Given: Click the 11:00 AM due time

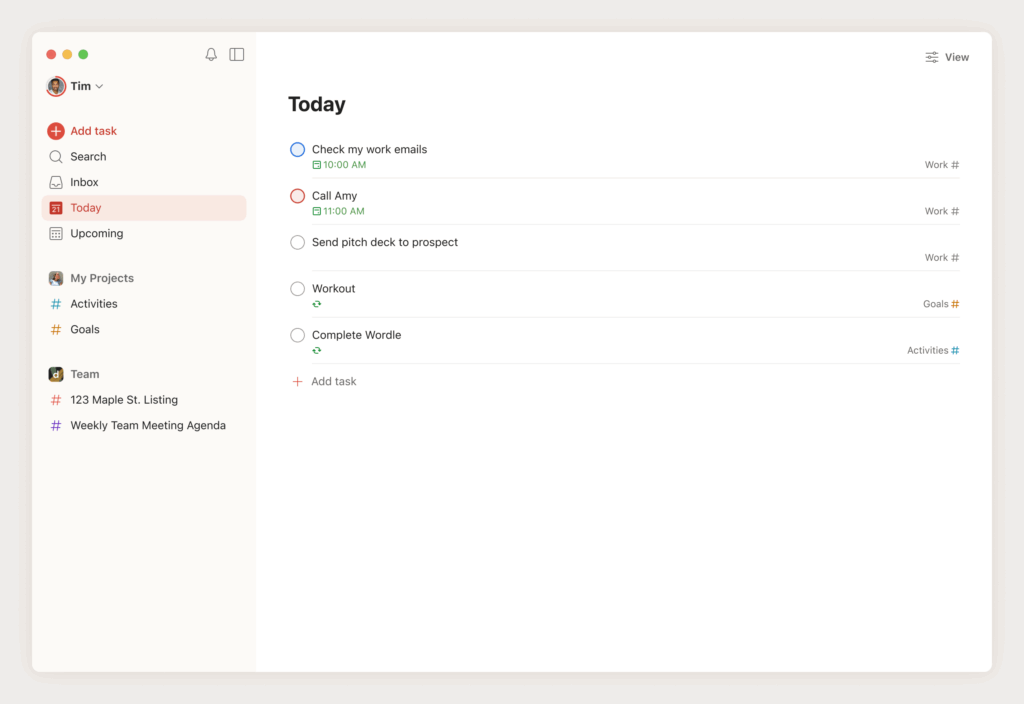Looking at the screenshot, I should pyautogui.click(x=344, y=212).
